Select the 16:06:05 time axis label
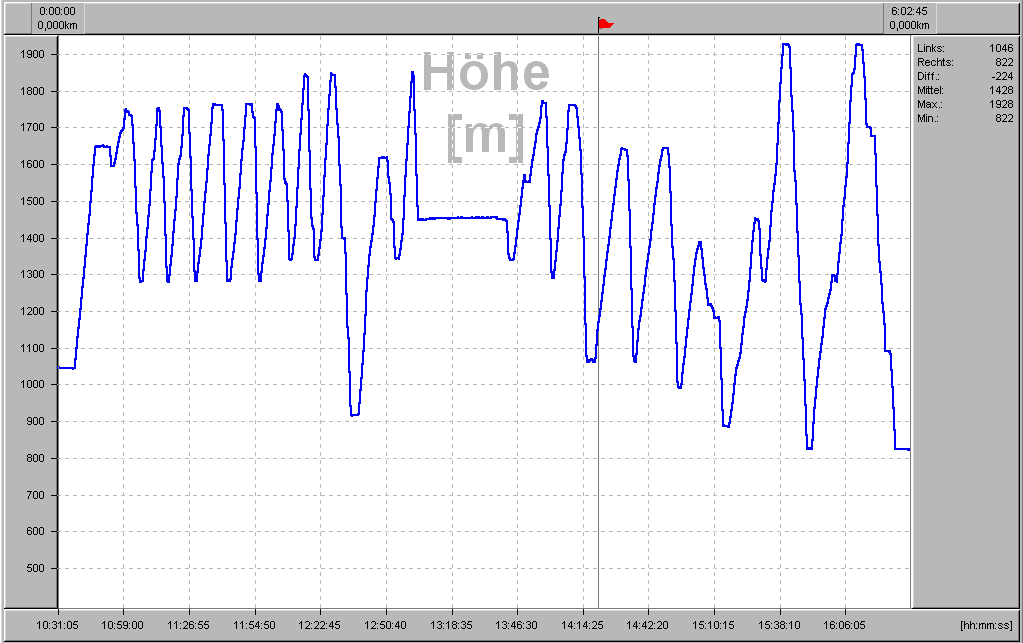Image resolution: width=1023 pixels, height=643 pixels. (844, 625)
